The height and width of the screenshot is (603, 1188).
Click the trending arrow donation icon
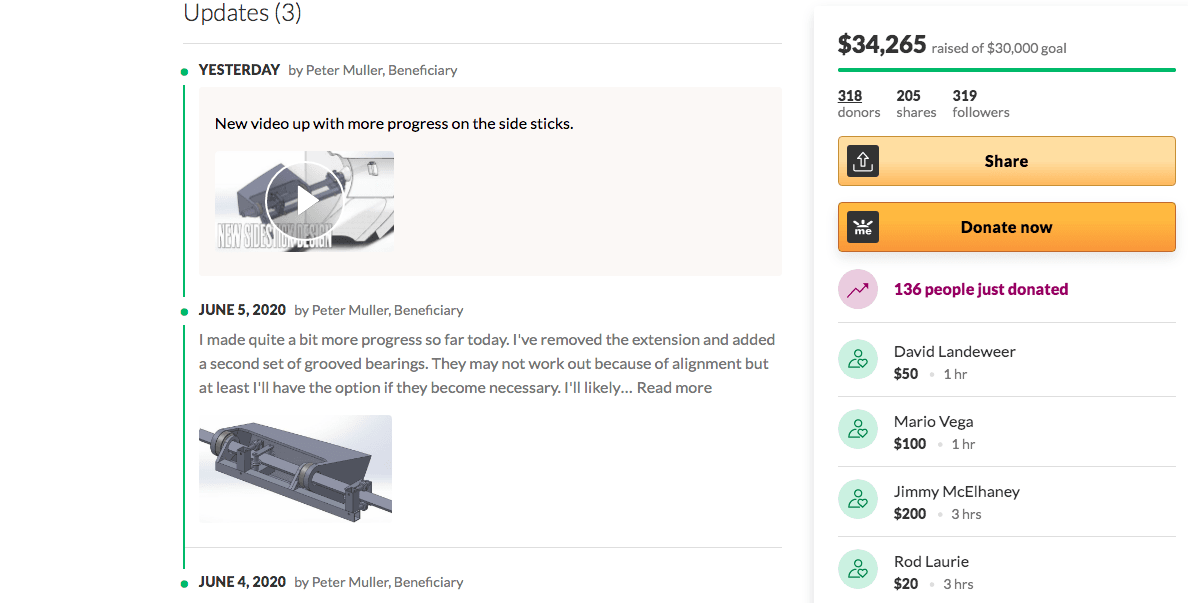pos(857,289)
